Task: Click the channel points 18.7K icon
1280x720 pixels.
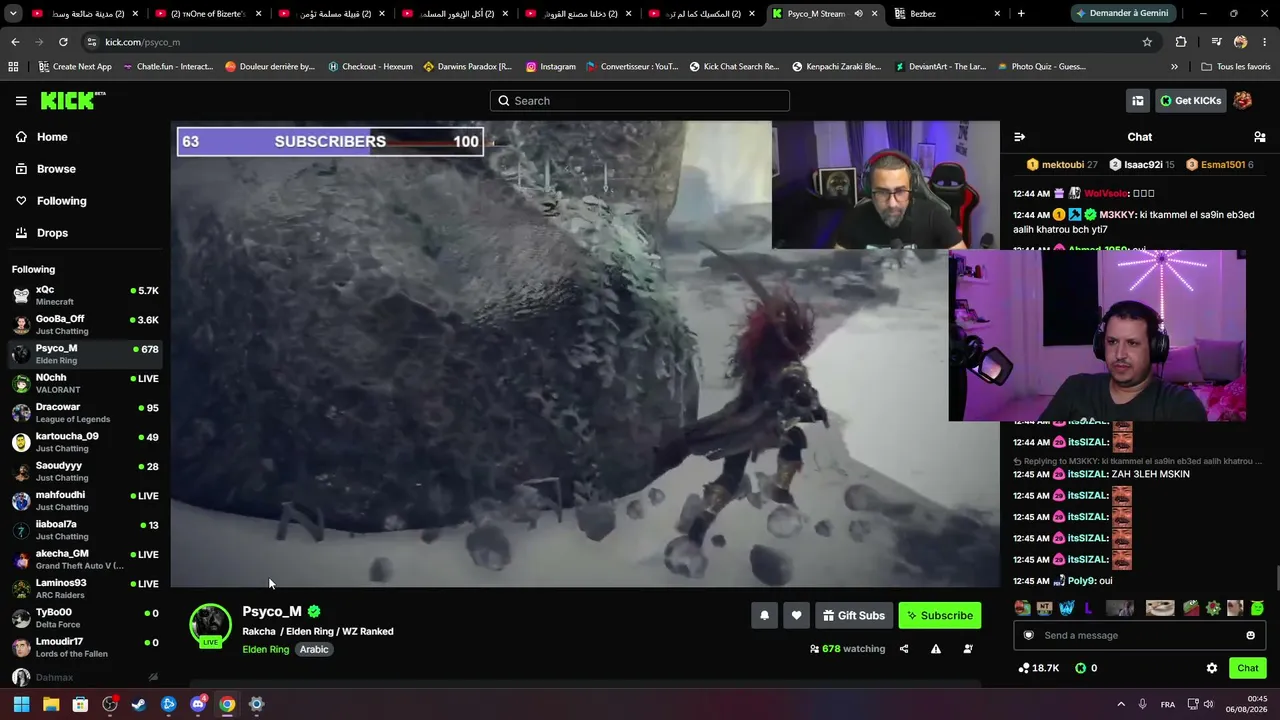Action: point(1024,668)
